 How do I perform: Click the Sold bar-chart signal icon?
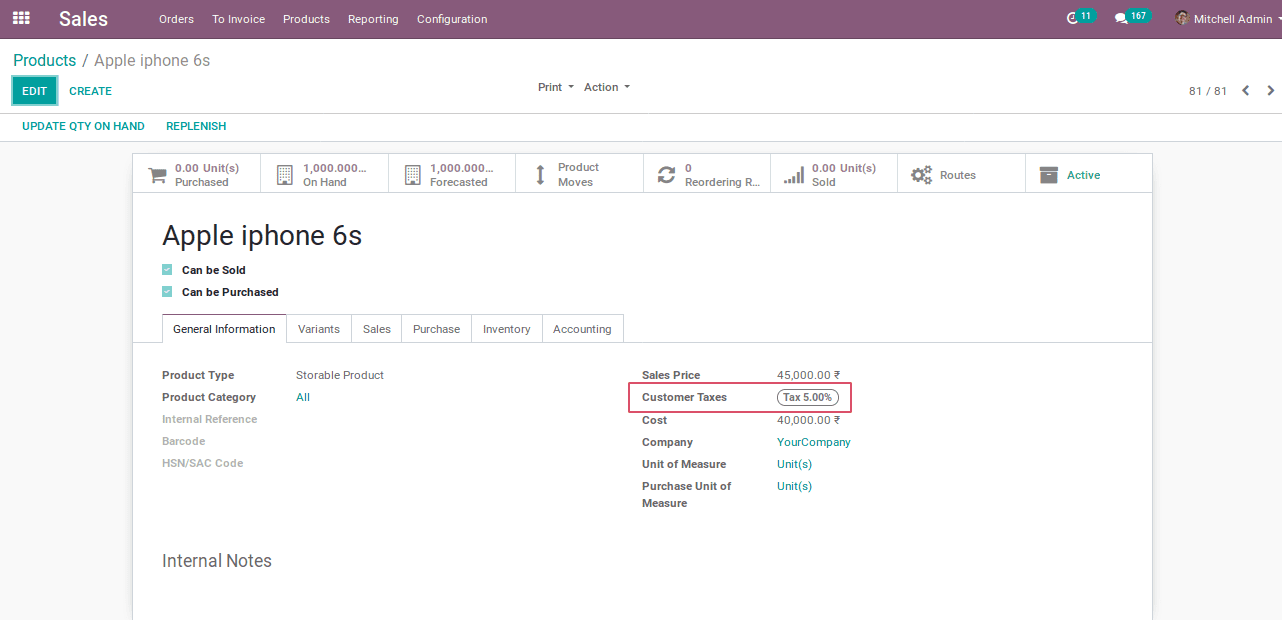(794, 175)
